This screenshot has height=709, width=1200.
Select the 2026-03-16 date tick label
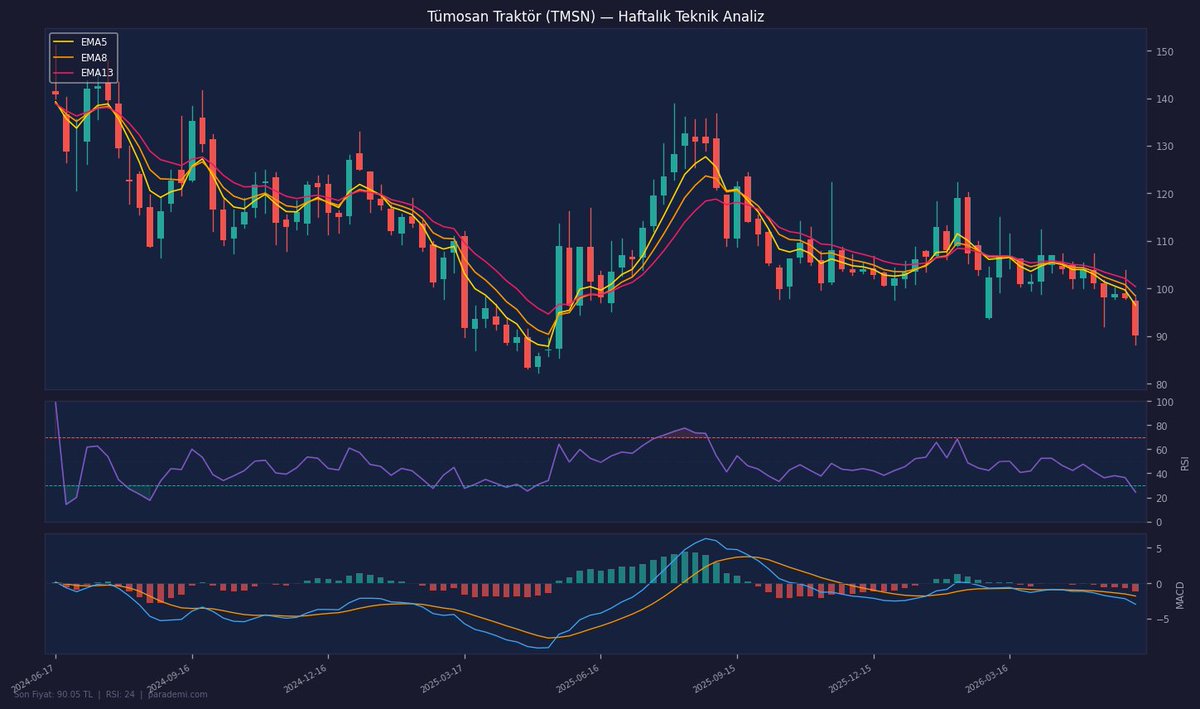point(987,679)
